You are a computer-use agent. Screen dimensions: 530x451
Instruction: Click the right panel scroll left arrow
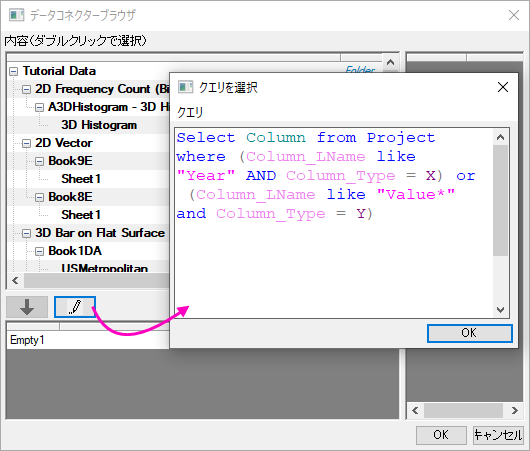click(x=415, y=410)
